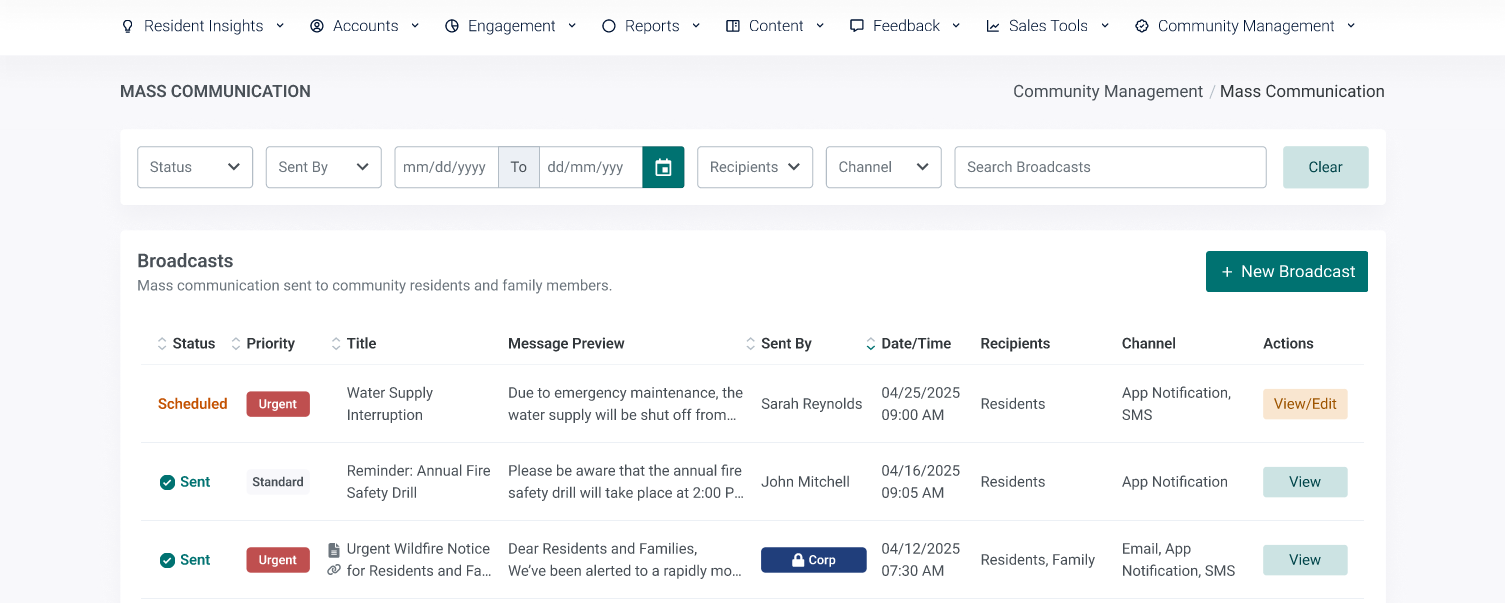The height and width of the screenshot is (603, 1505).
Task: Click sent checkmark icon on Fire Safety Drill row
Action: pos(168,482)
